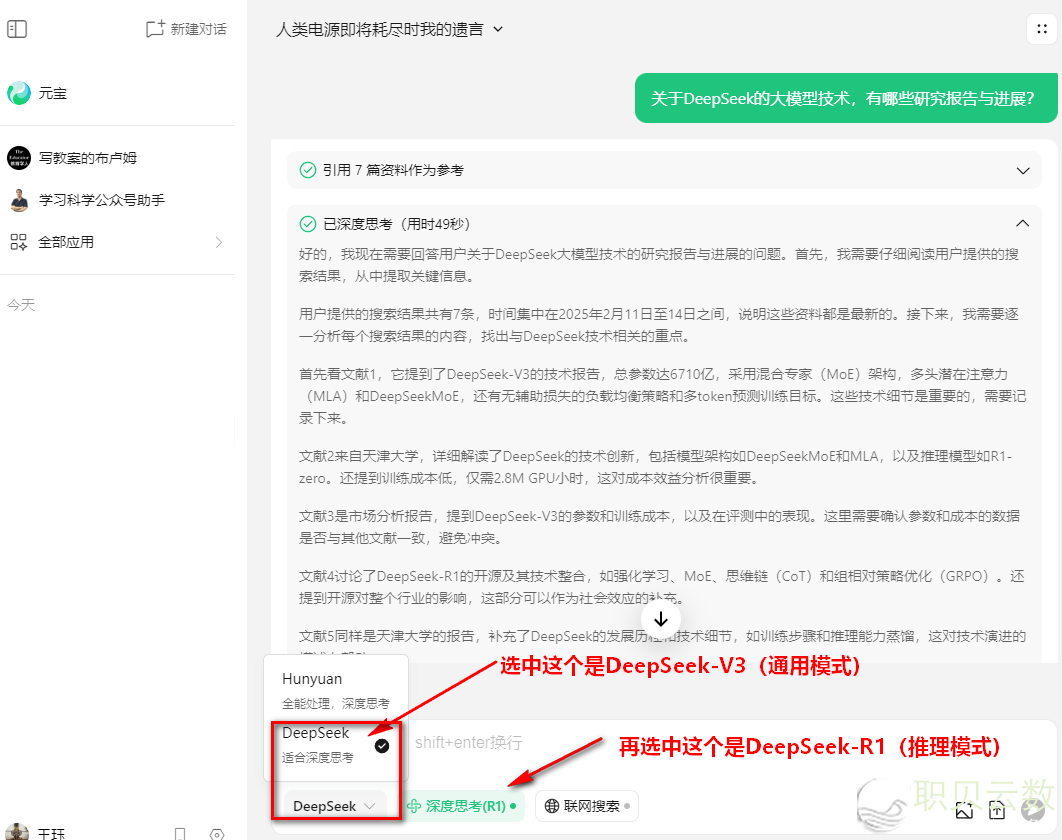Click the 元宝 logo icon
1062x840 pixels.
(19, 93)
